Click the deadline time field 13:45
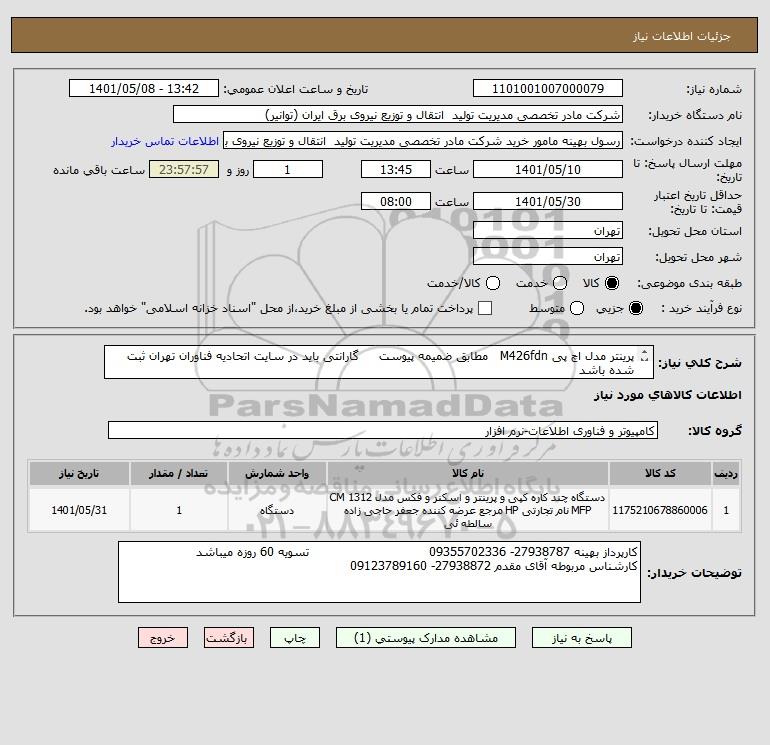 (396, 169)
